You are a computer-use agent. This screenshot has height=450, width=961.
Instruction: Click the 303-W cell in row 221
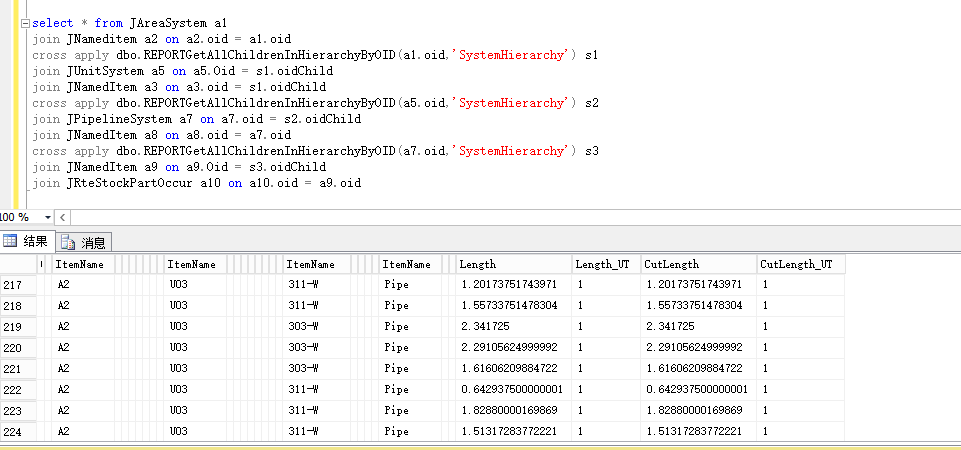tap(317, 368)
